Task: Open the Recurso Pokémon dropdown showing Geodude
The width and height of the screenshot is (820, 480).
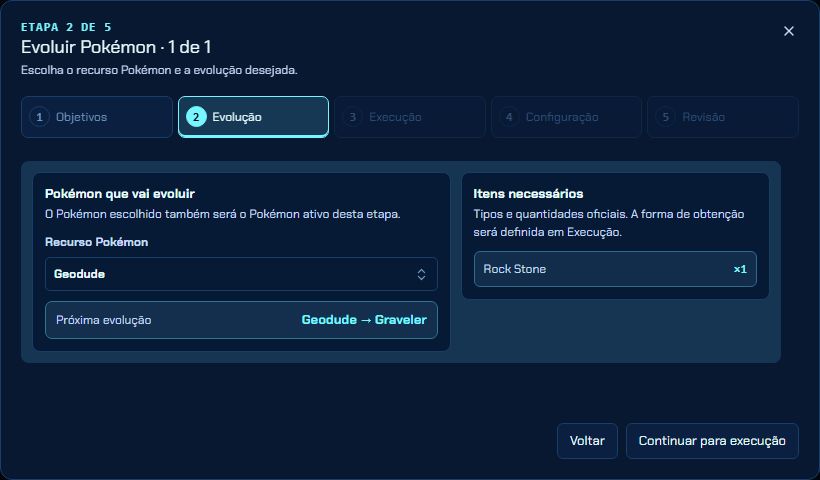Action: point(241,274)
